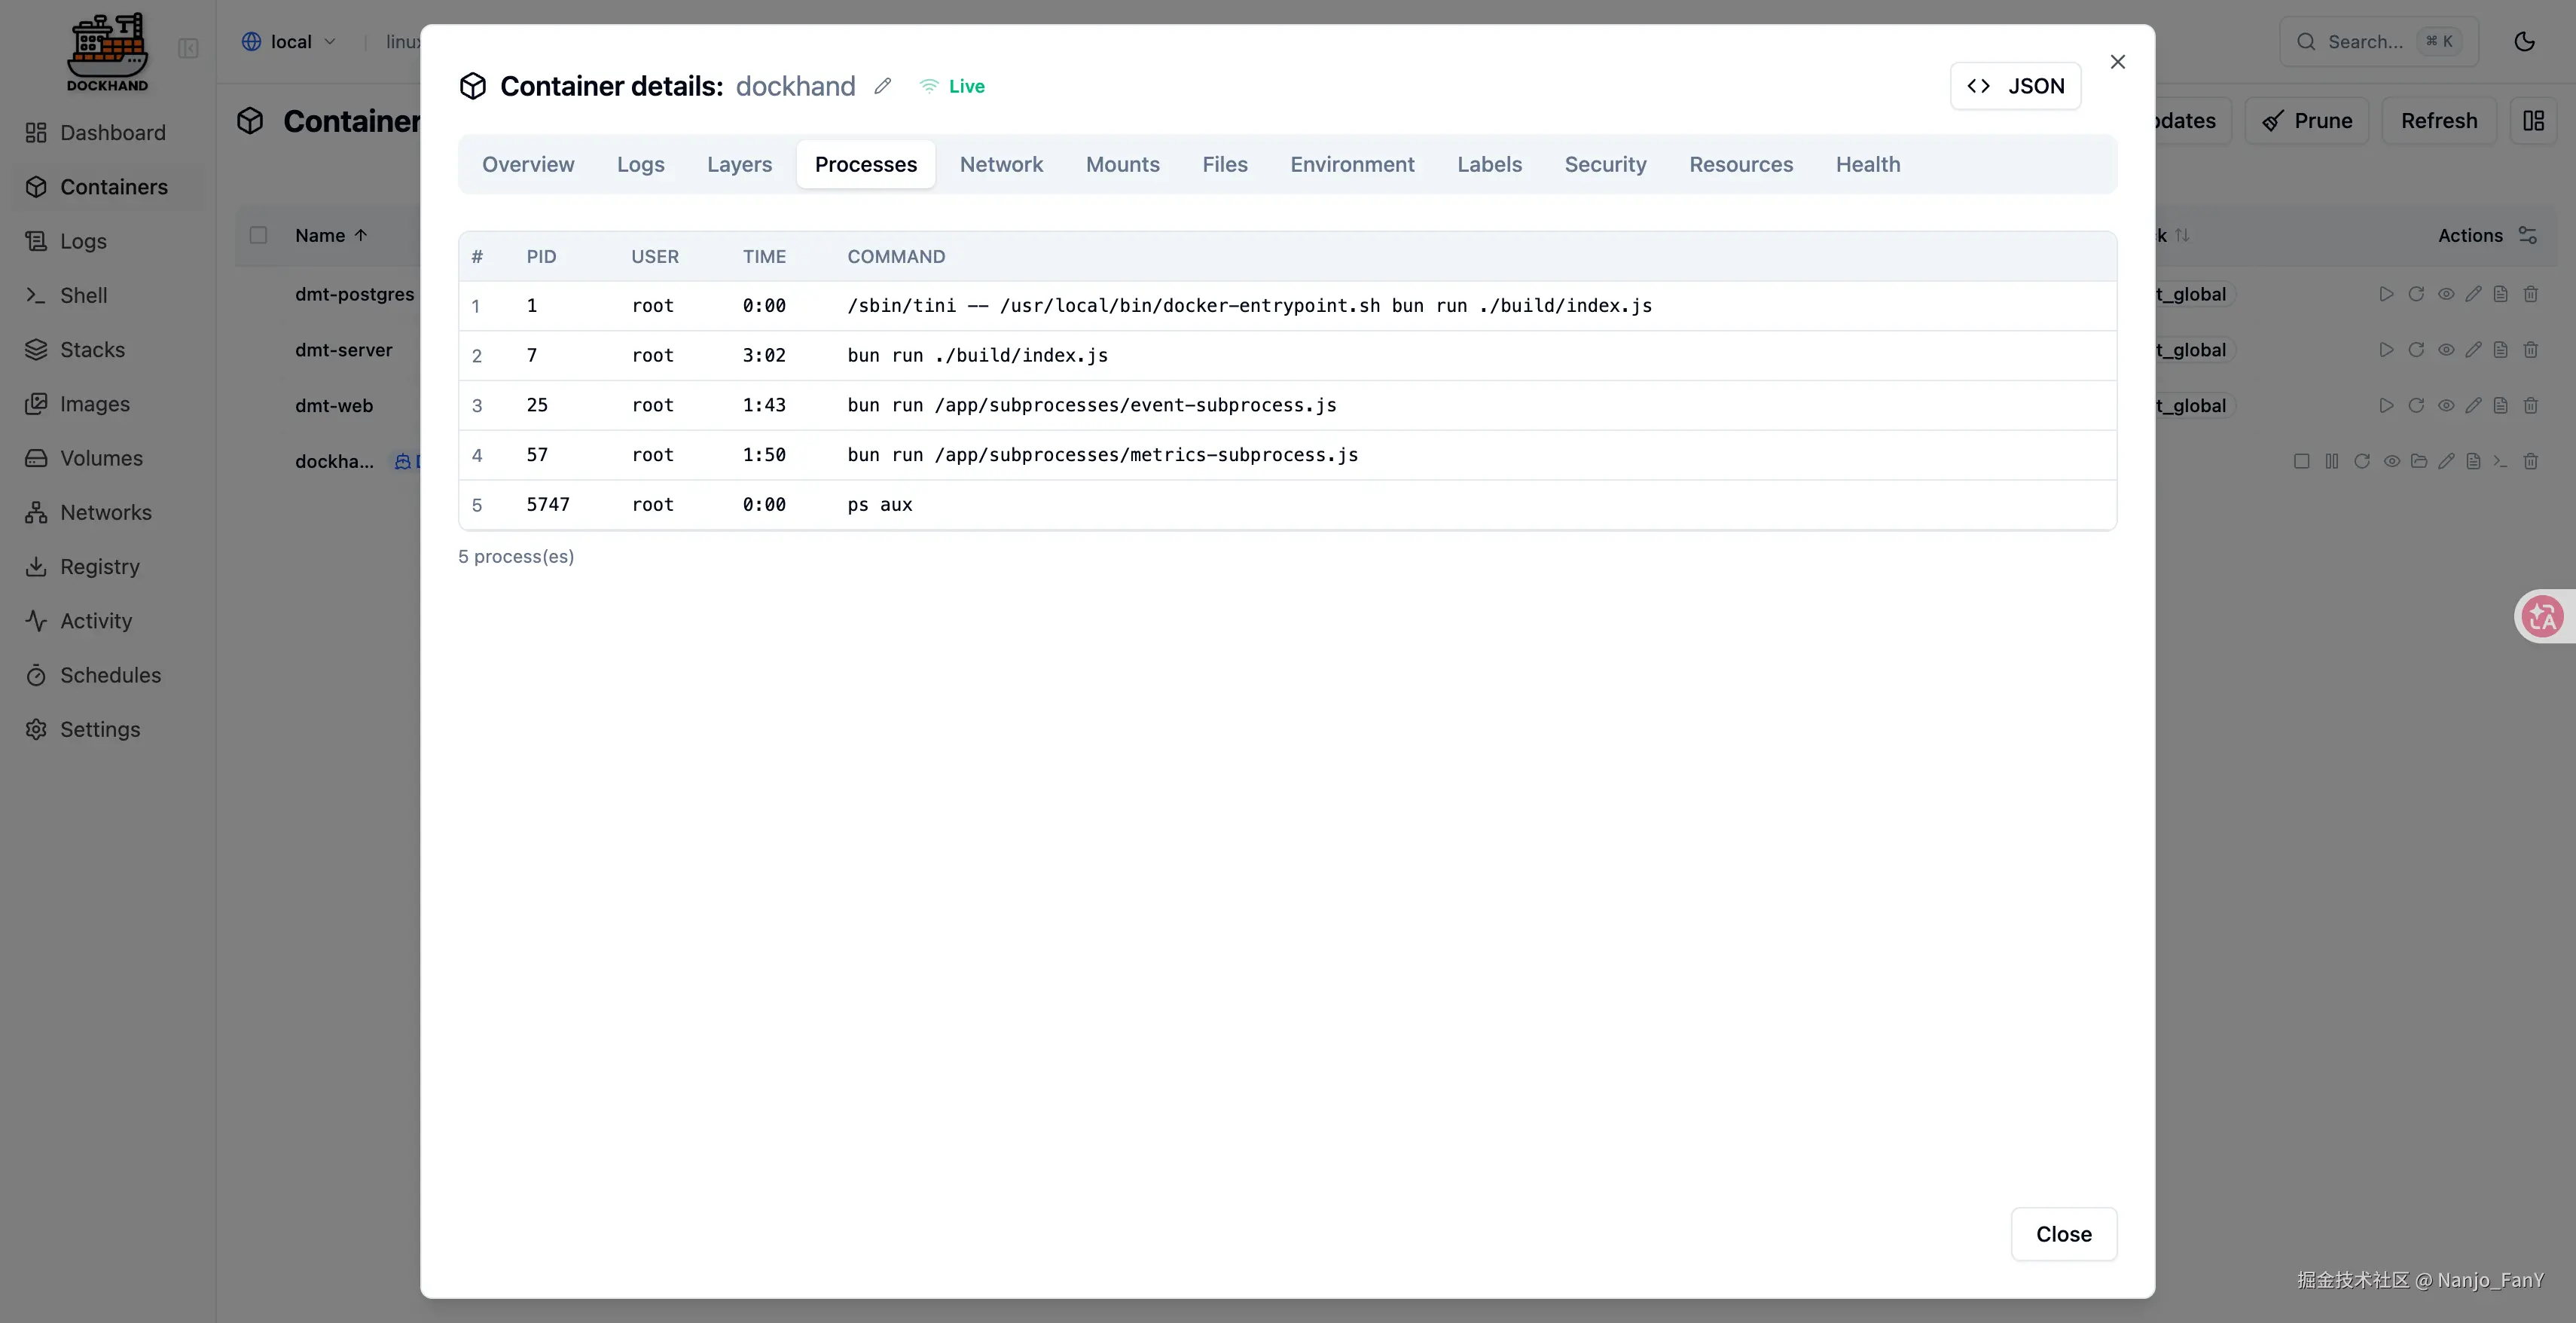Click the trash icon in dmt-postgres row
The image size is (2576, 1323).
2530,294
